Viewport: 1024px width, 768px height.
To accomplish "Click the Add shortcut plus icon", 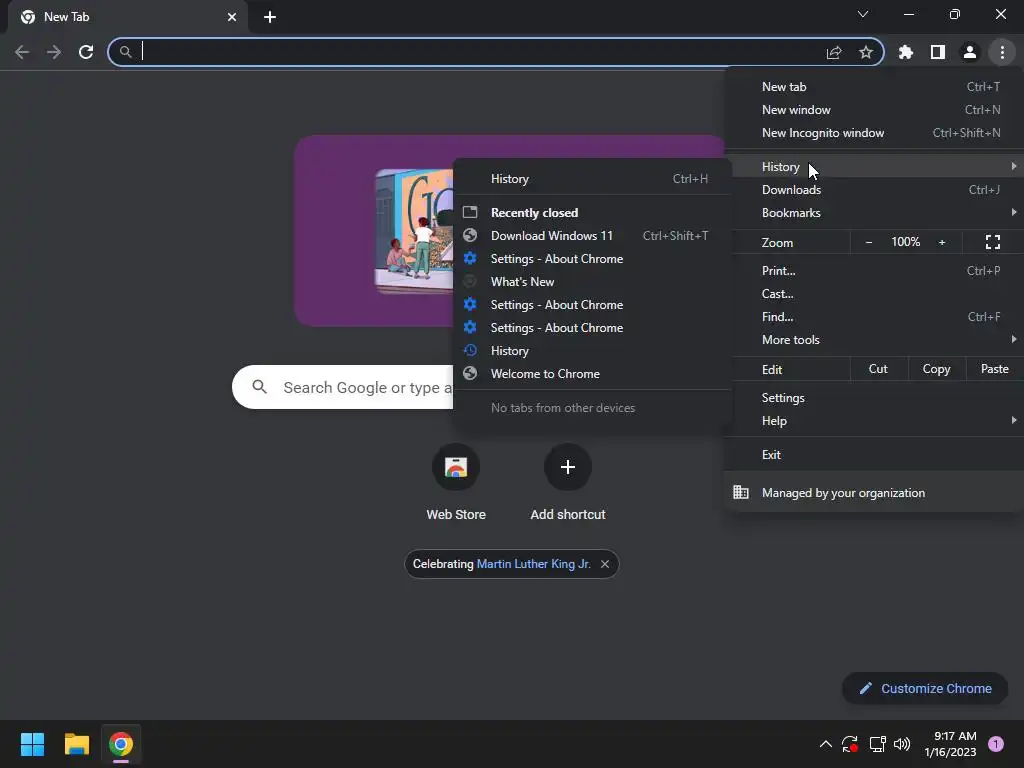I will pyautogui.click(x=568, y=467).
